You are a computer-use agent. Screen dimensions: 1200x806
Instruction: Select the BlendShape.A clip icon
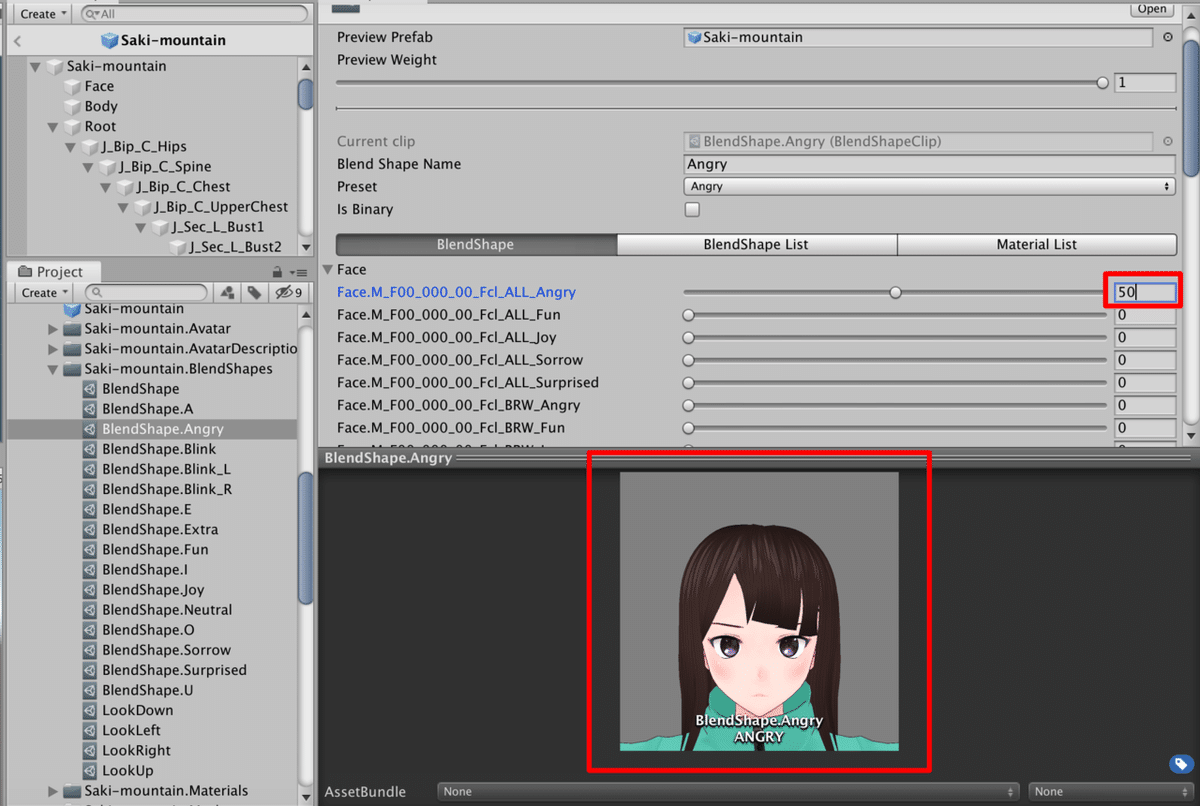tap(90, 409)
